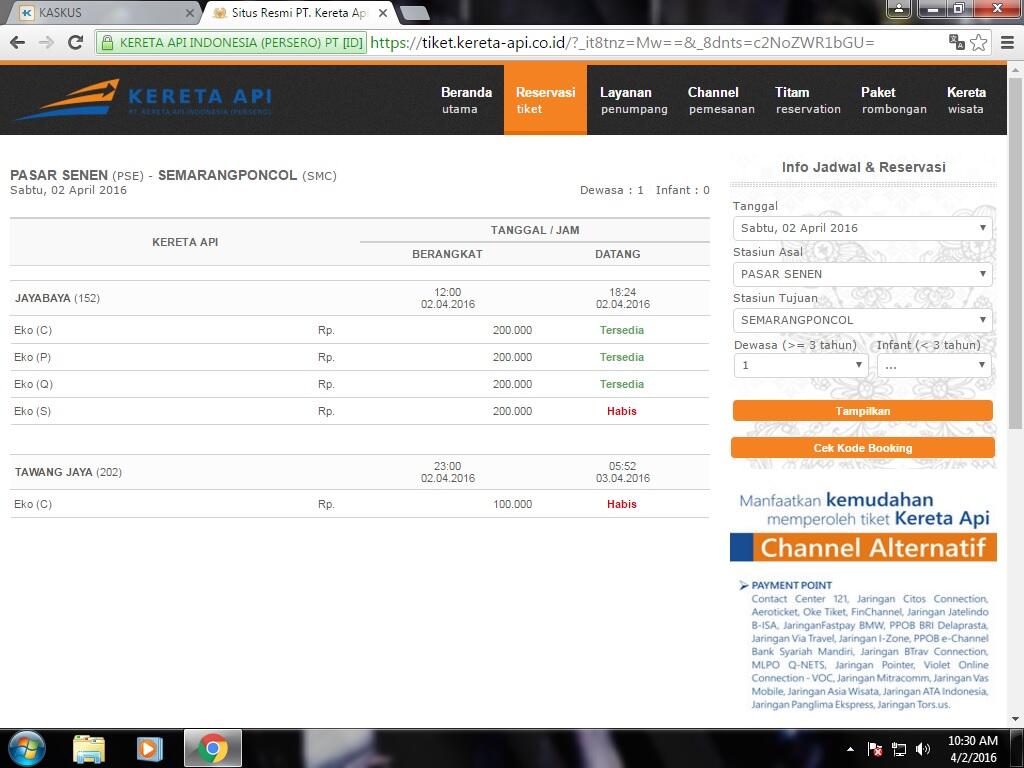Open the Channel pemesanan menu
The image size is (1024, 768).
point(721,100)
